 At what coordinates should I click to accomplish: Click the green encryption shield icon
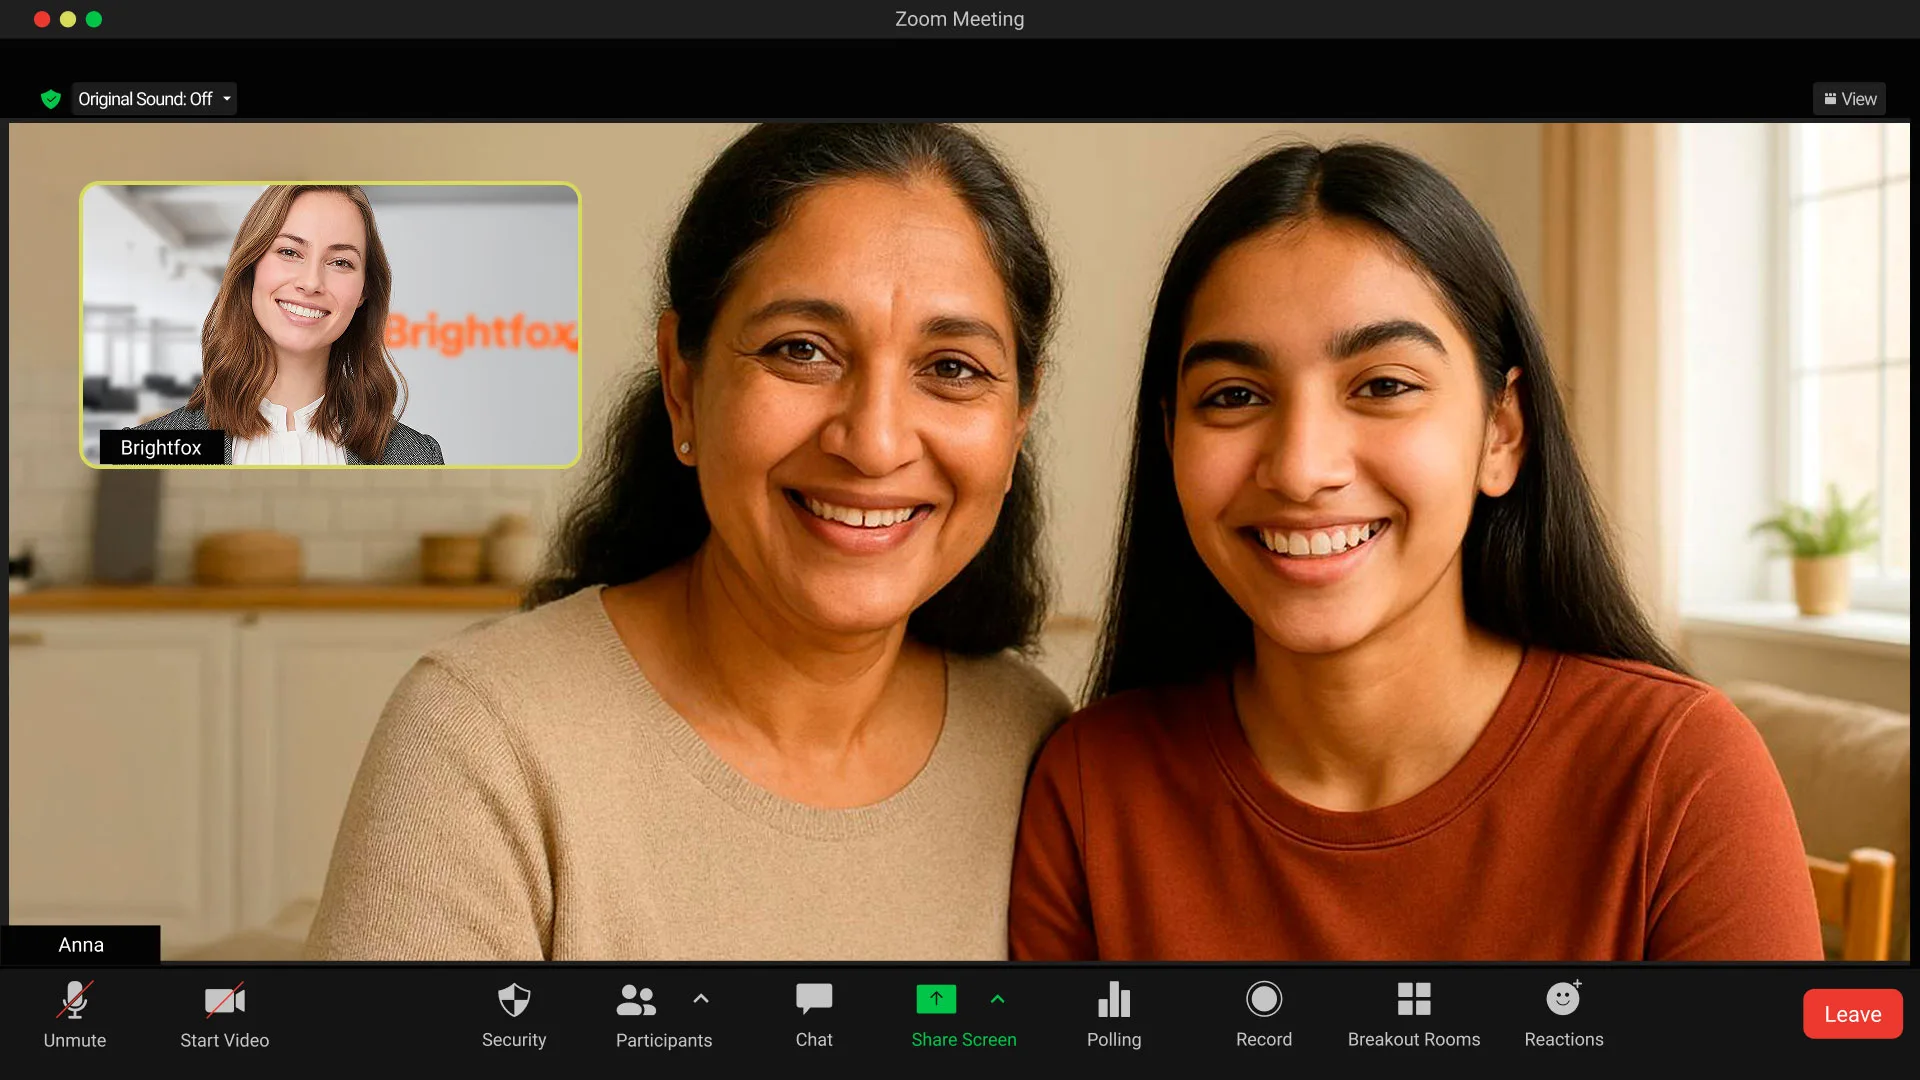coord(51,99)
